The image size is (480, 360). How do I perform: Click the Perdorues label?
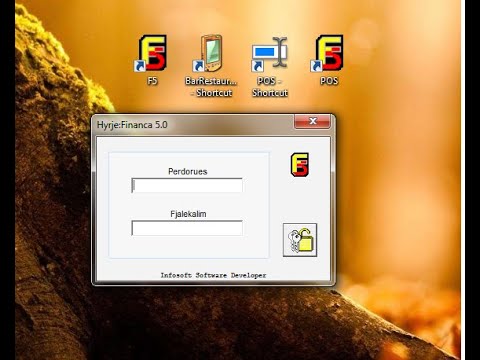[x=188, y=171]
